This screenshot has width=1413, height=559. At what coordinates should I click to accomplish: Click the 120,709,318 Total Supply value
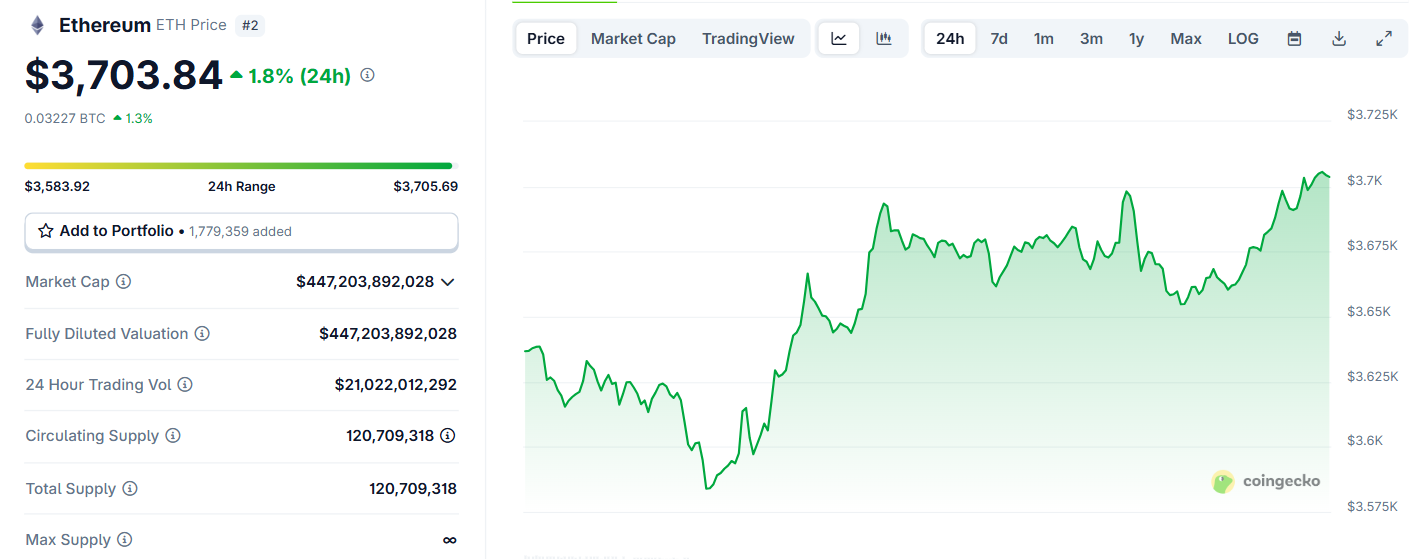click(413, 489)
